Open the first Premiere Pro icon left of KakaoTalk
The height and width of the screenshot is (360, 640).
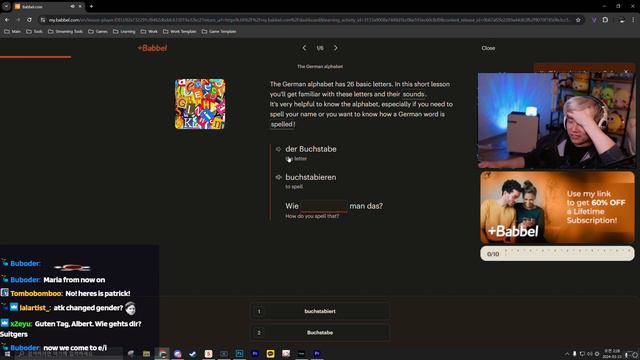click(255, 353)
